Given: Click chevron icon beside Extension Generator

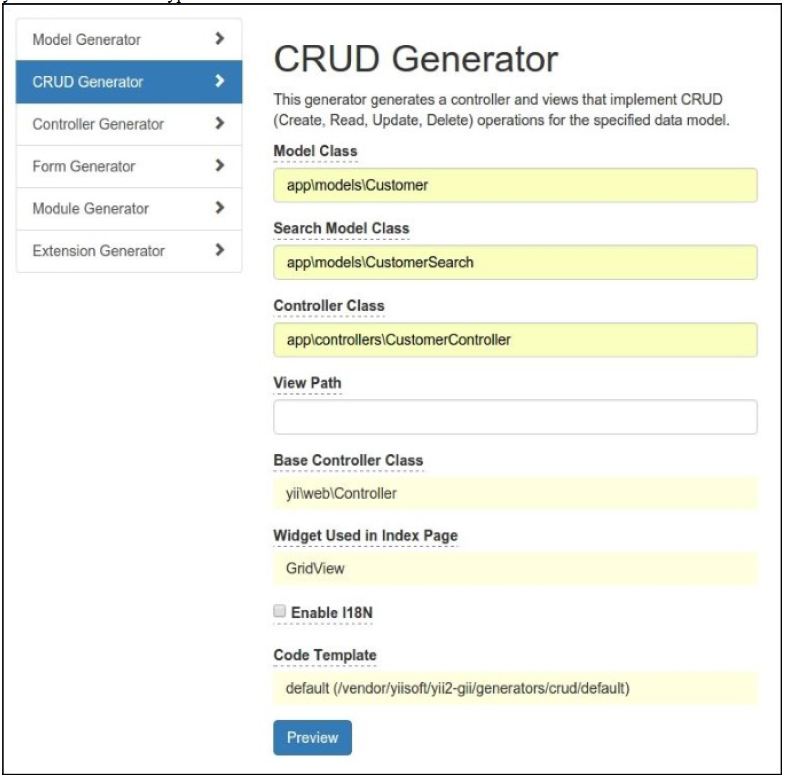Looking at the screenshot, I should [x=219, y=250].
